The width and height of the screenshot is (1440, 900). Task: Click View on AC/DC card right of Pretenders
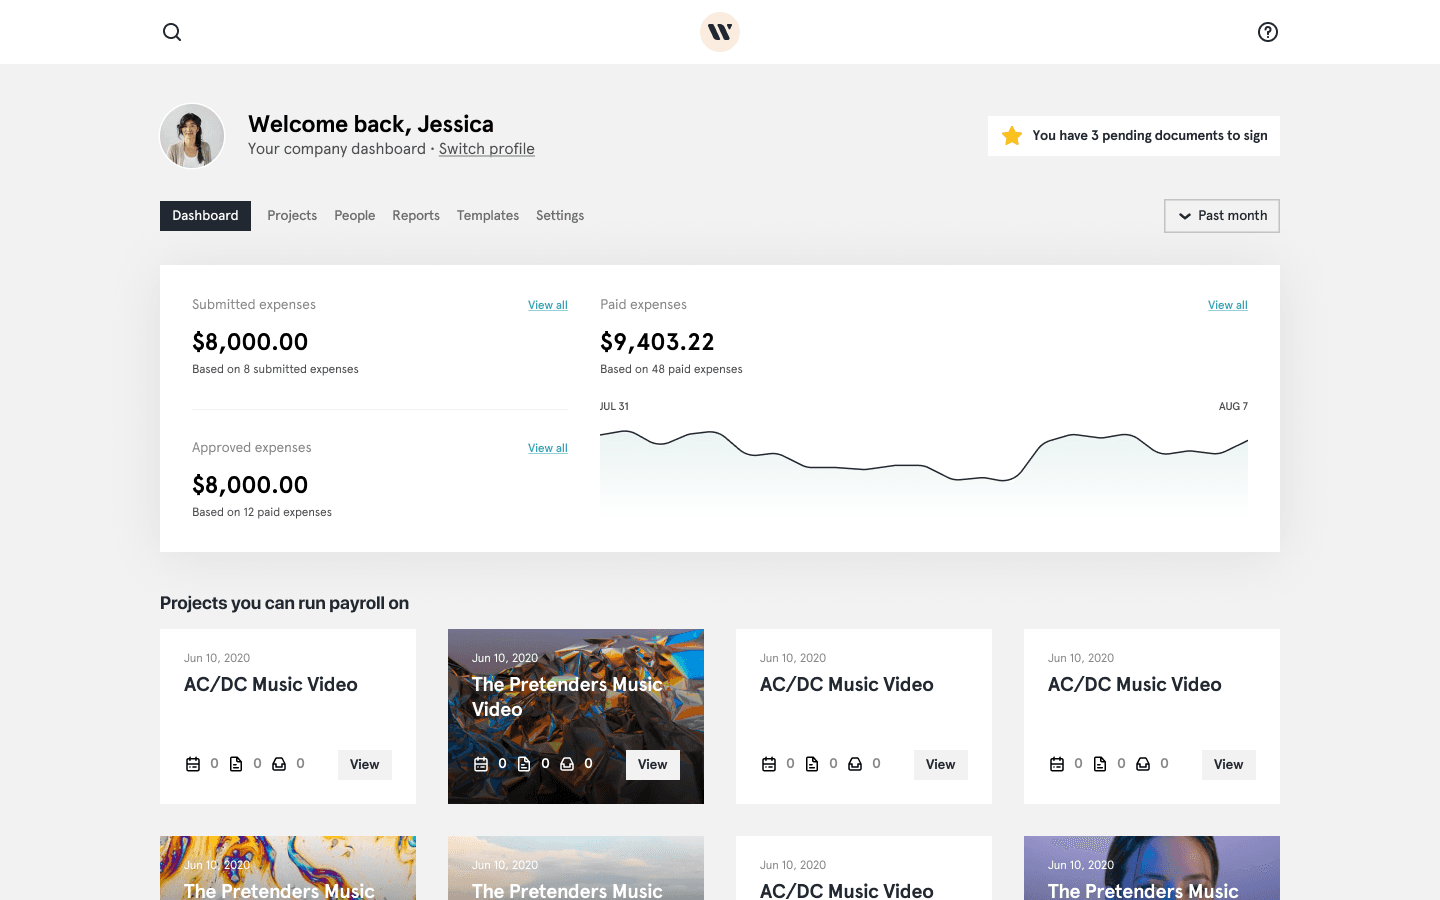tap(941, 765)
